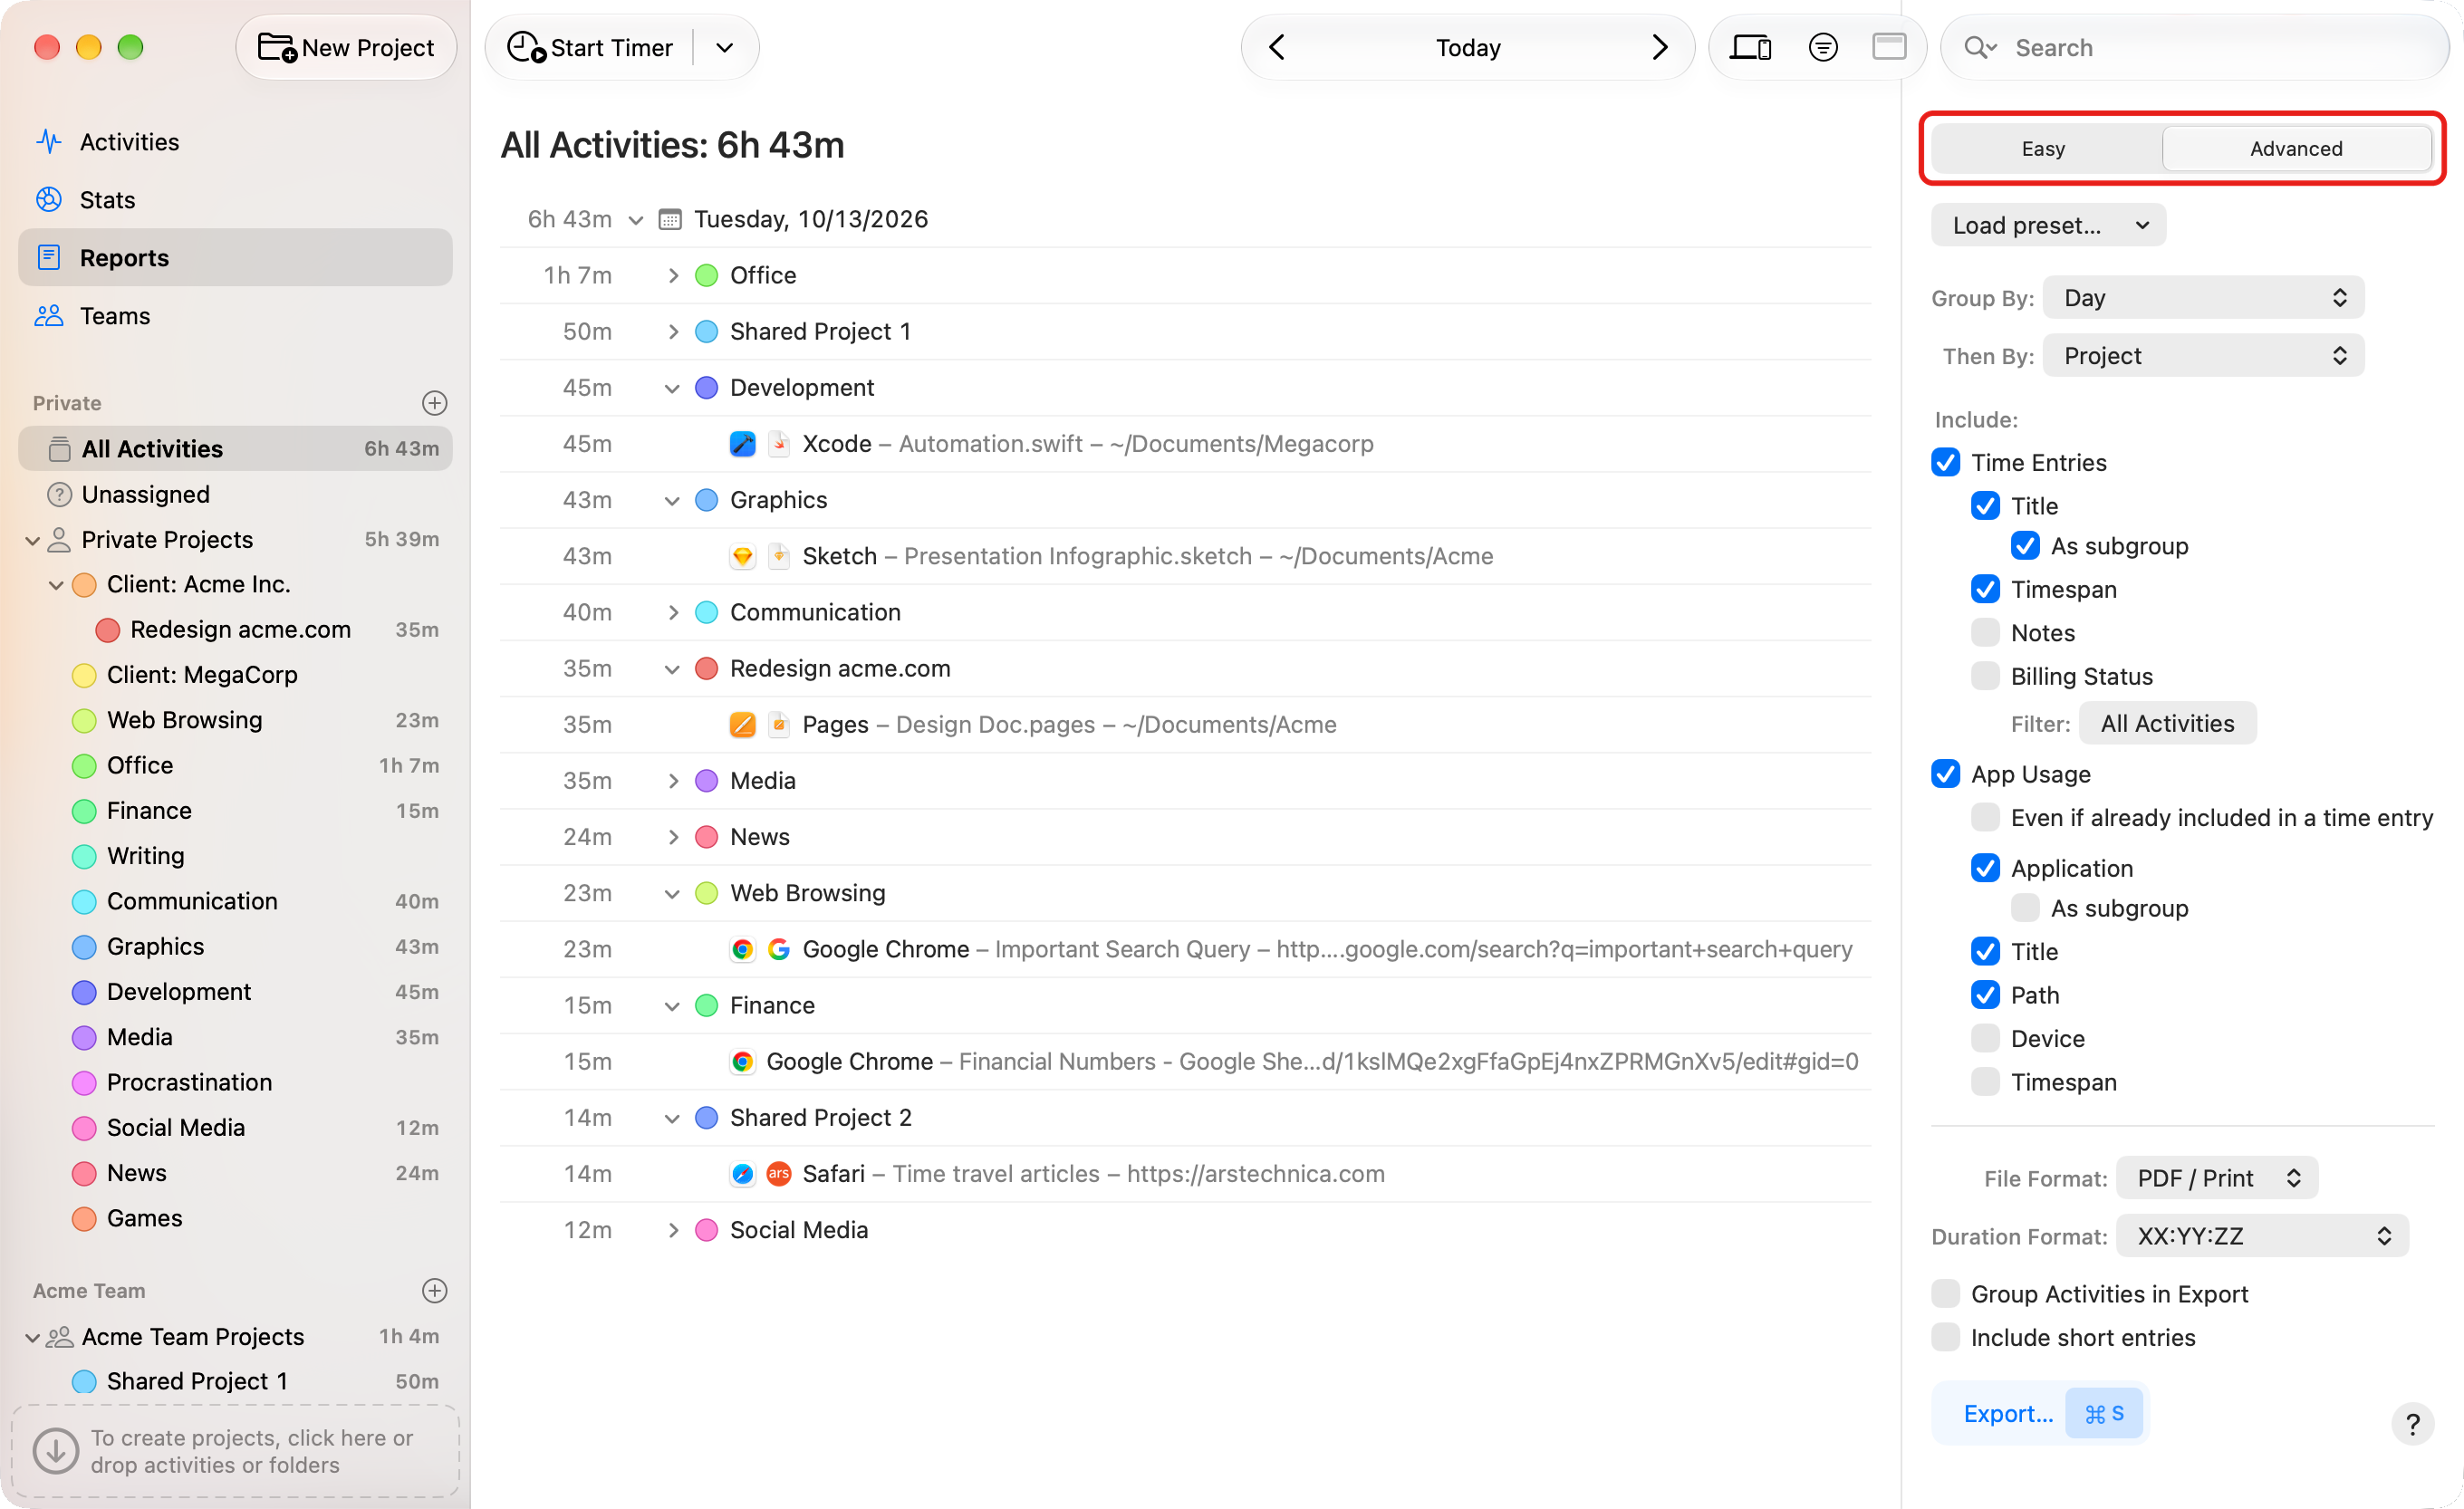Click the green color dot of Finance in the report
The height and width of the screenshot is (1509, 2464).
click(706, 1005)
